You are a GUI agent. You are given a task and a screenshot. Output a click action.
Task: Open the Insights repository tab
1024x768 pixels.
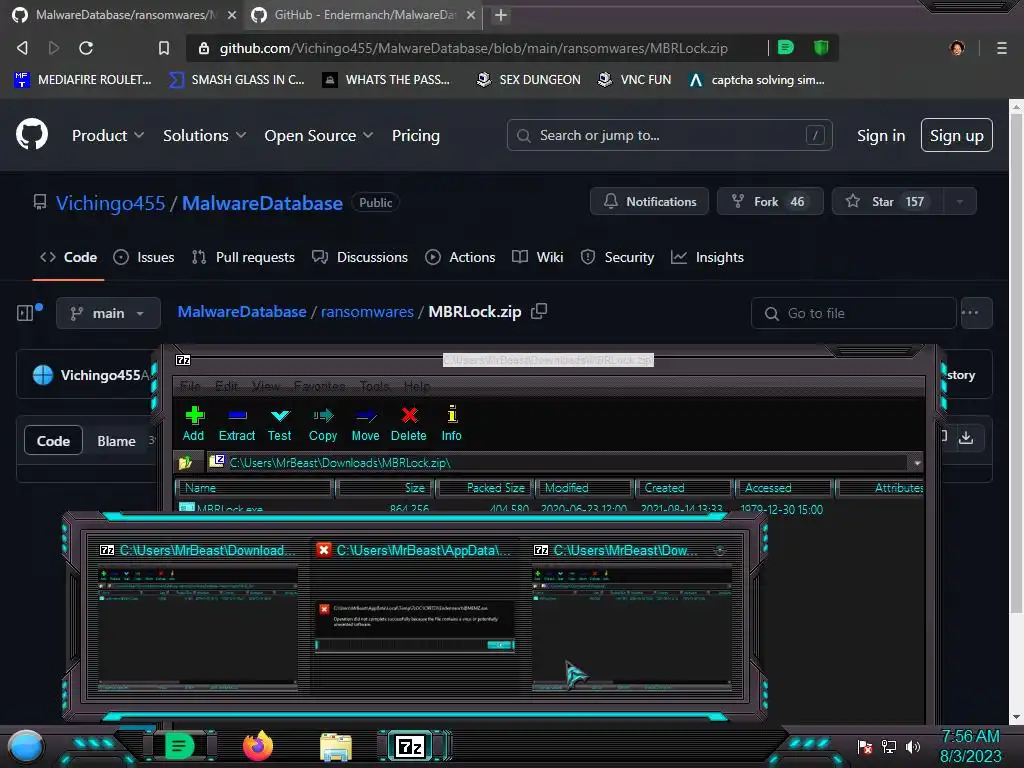pyautogui.click(x=707, y=257)
